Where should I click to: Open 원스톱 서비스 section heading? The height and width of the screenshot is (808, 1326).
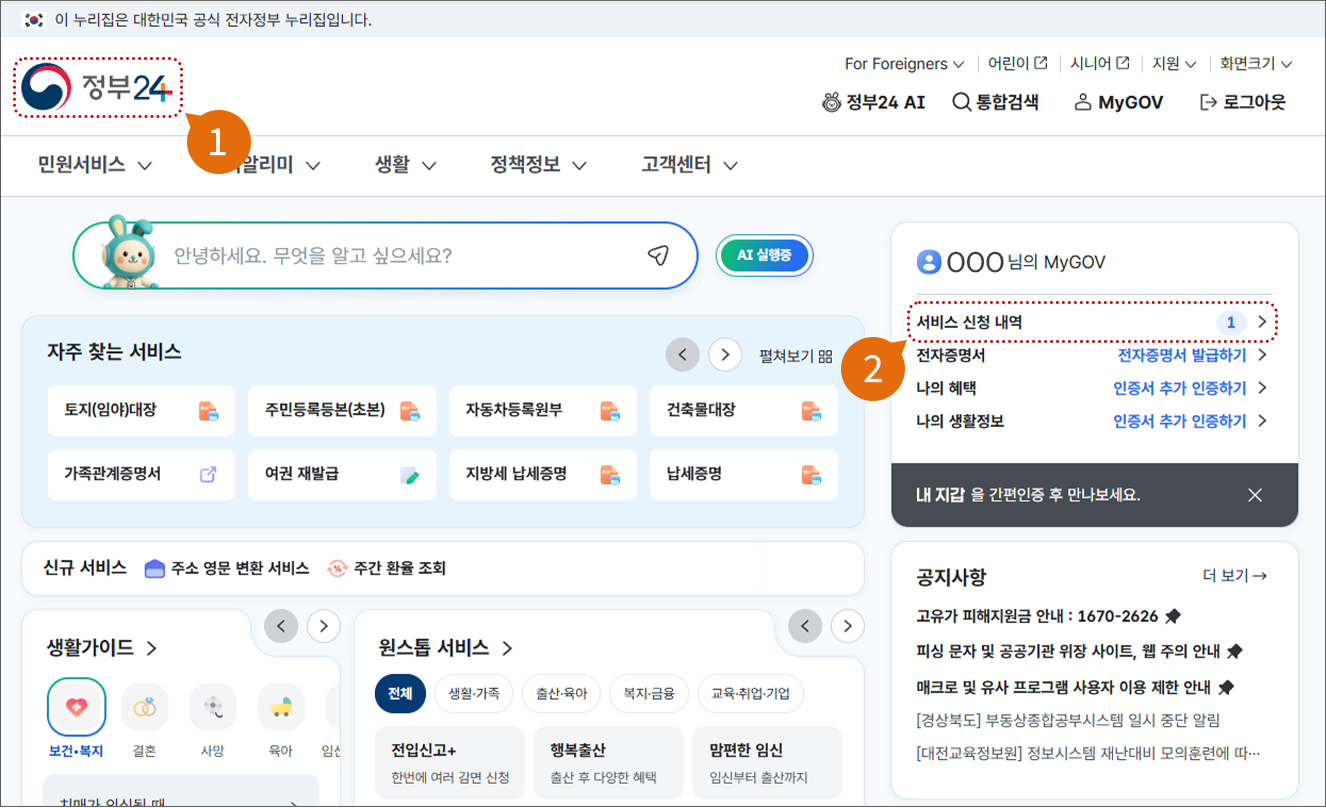coord(446,648)
